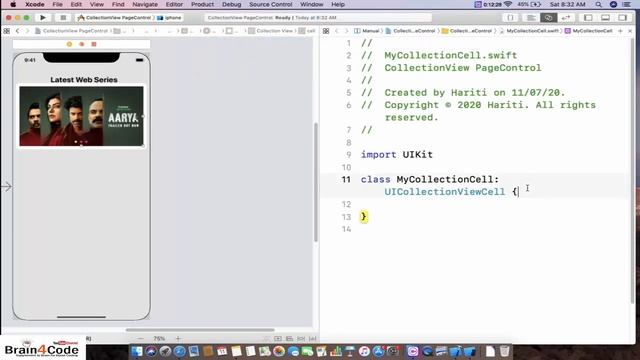The width and height of the screenshot is (640, 360).
Task: Open the Manual assistant mode menu
Action: (367, 31)
